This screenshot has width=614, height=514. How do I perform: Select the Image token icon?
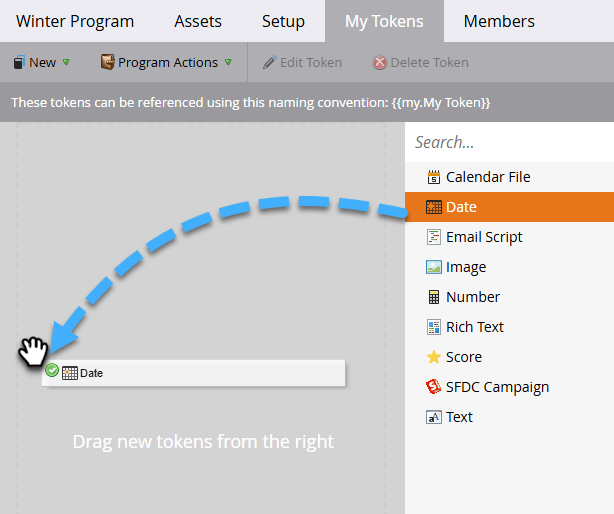pos(433,267)
